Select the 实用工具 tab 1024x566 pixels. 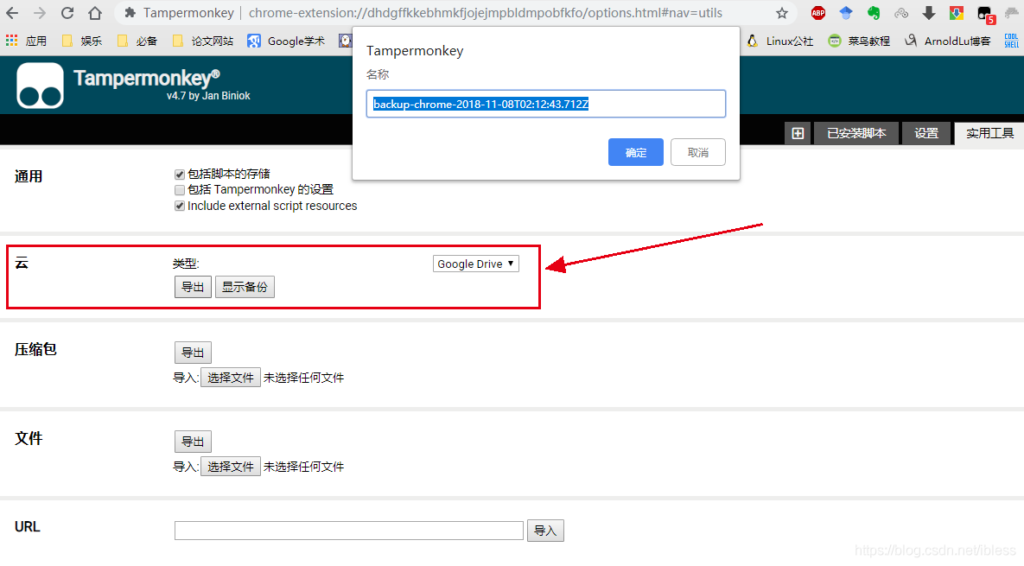pyautogui.click(x=989, y=133)
